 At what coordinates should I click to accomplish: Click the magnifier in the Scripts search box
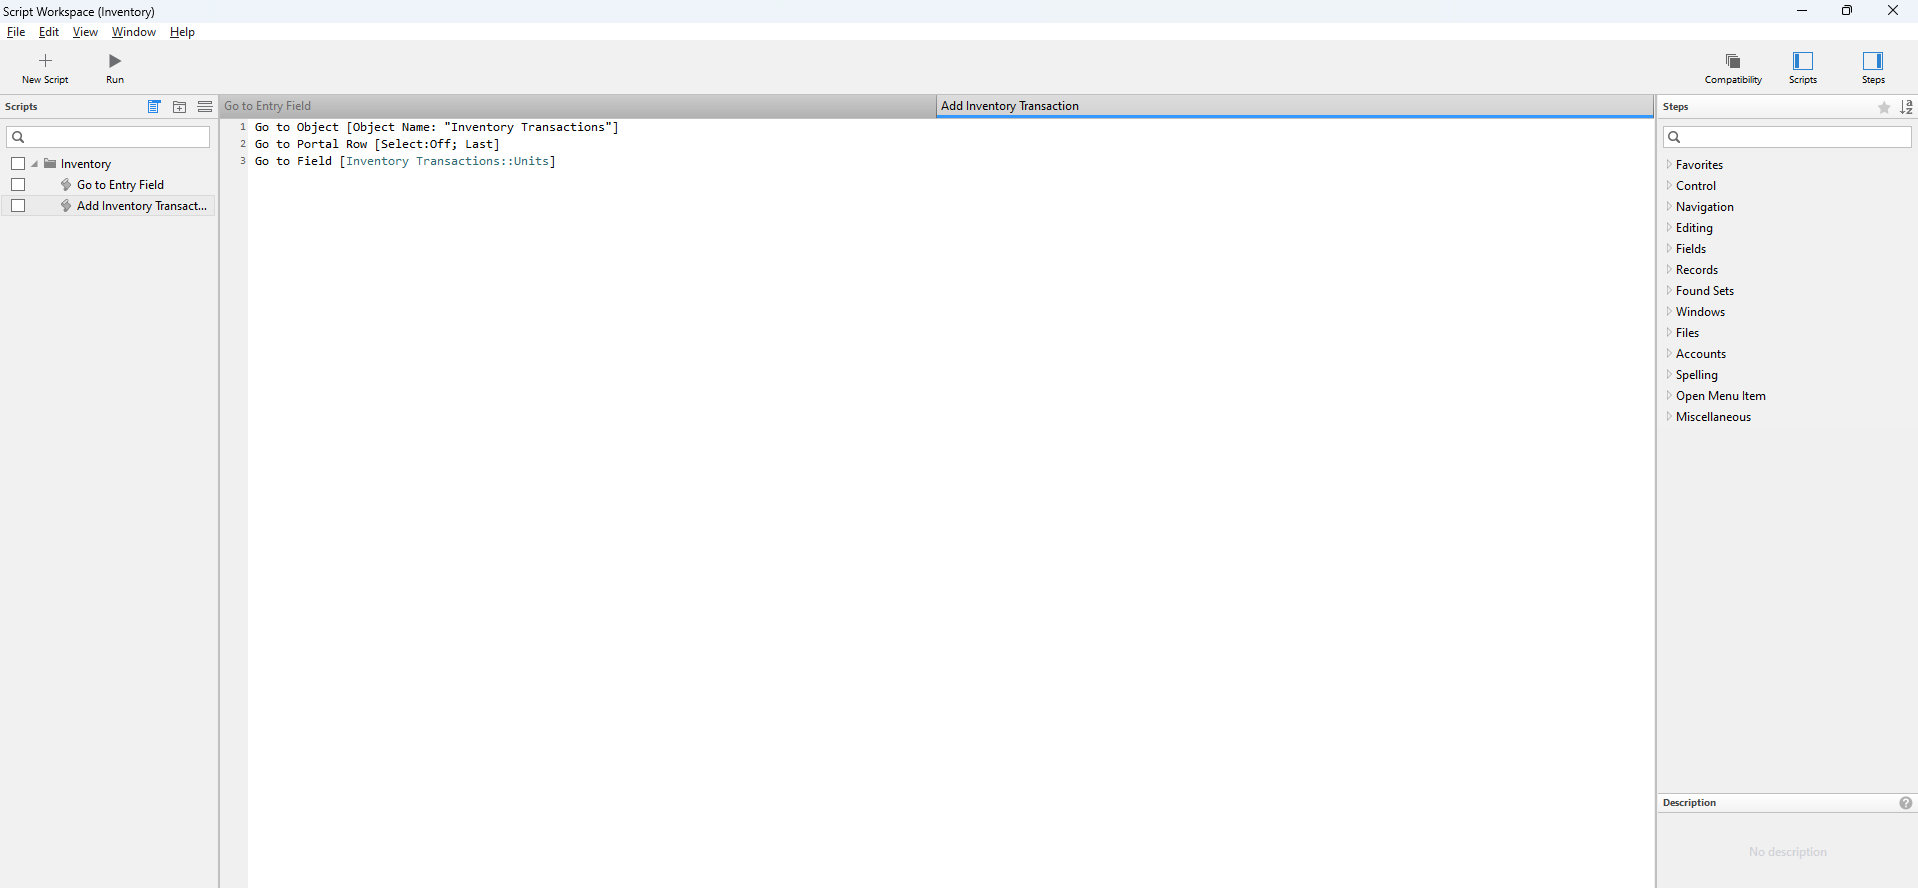tap(18, 137)
